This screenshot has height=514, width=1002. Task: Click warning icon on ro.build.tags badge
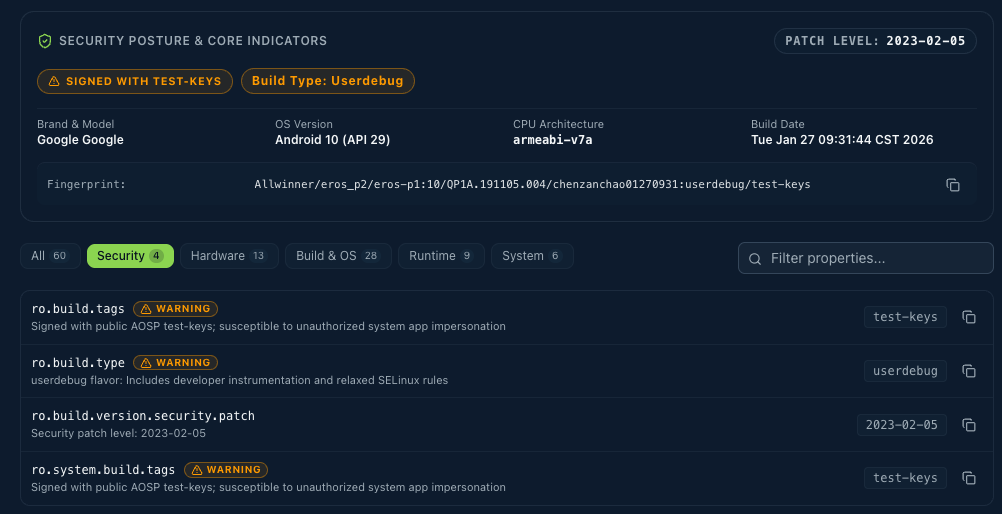146,309
